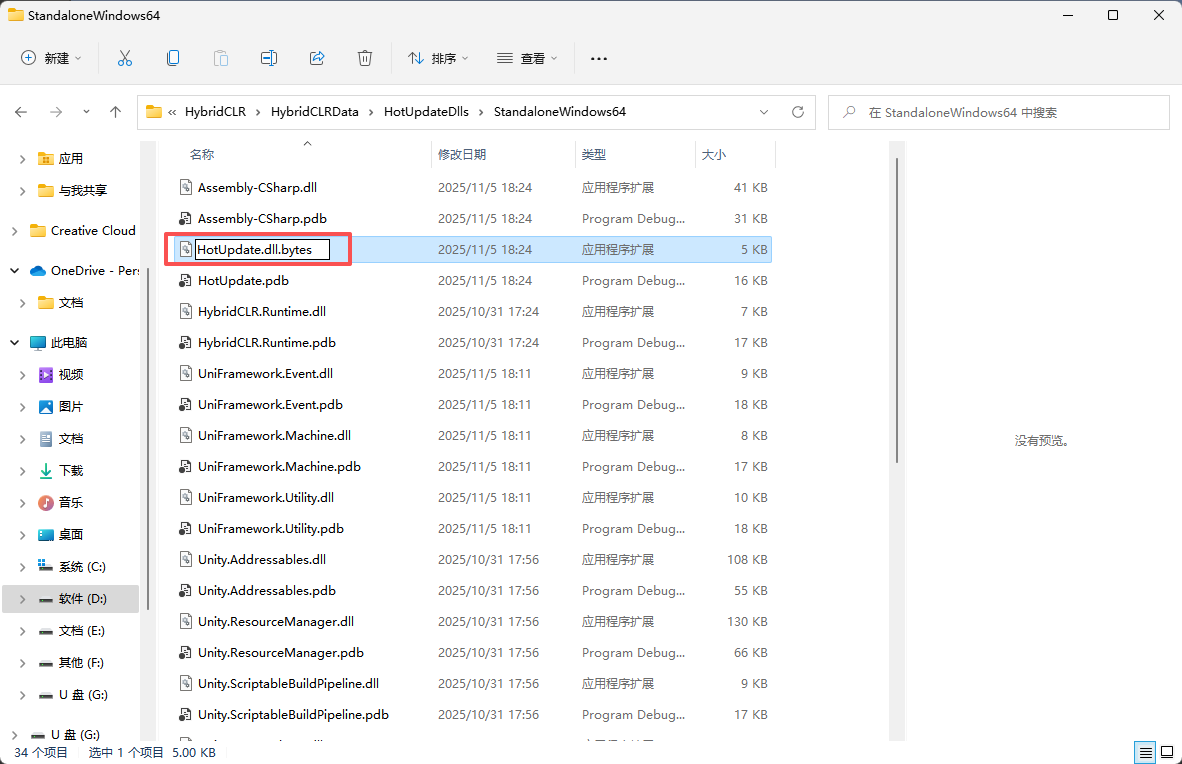
Task: Click the Rename toolbar icon
Action: click(x=269, y=58)
